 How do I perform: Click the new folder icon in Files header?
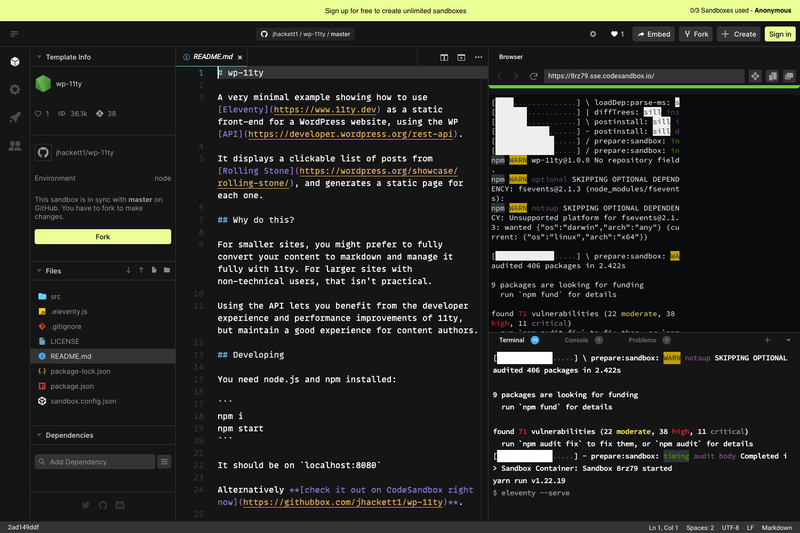tap(167, 270)
